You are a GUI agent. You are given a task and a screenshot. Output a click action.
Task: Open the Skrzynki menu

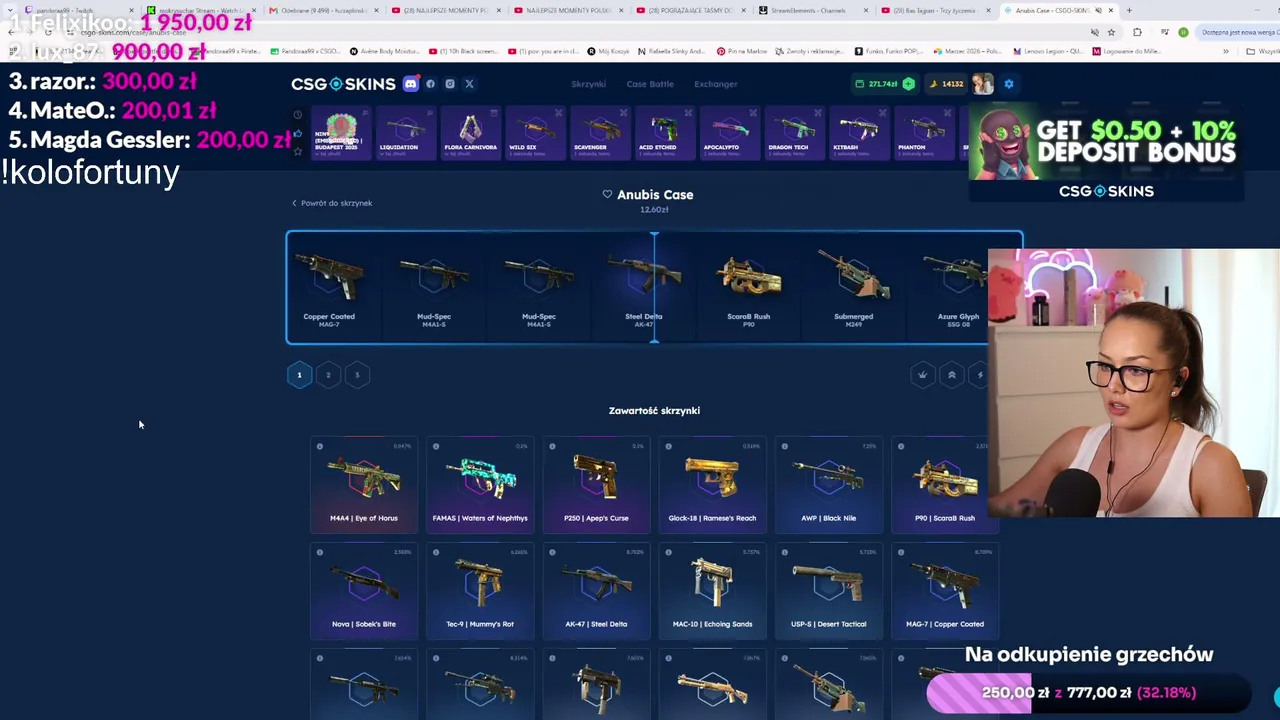click(588, 84)
